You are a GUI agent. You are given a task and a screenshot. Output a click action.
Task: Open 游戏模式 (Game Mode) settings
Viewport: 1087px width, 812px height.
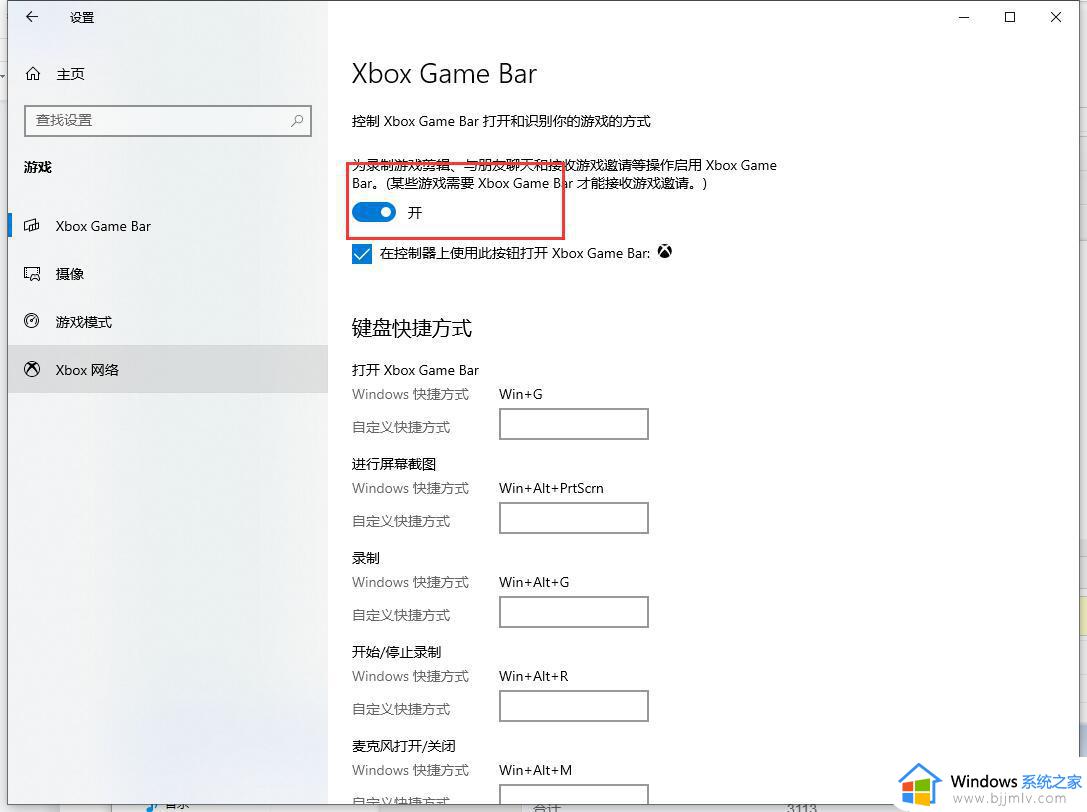[x=83, y=322]
